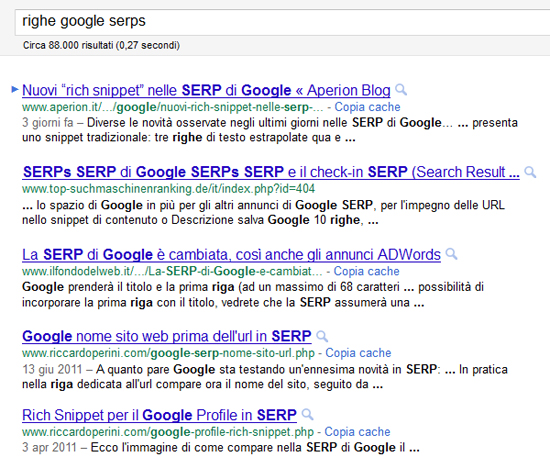The image size is (550, 457).
Task: Click snippet 'Ecco l'immagine di come compare'
Action: [x=181, y=448]
